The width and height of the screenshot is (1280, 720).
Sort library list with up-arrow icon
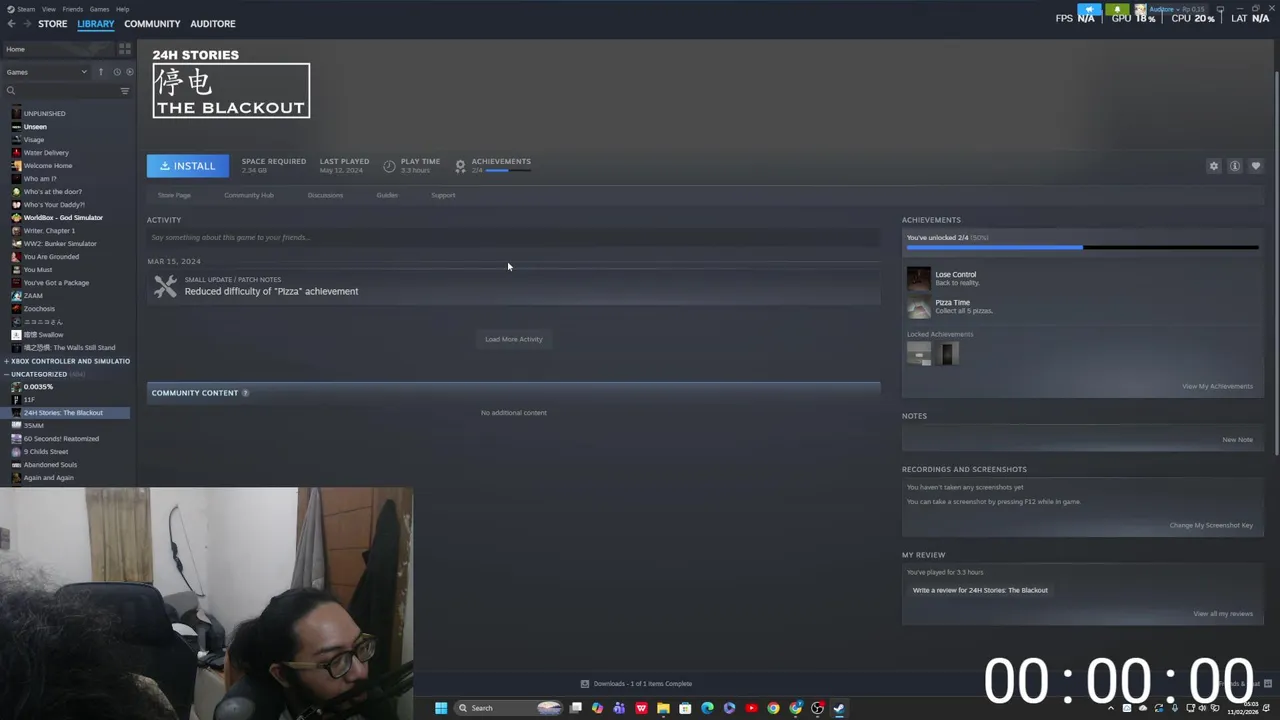tap(100, 72)
